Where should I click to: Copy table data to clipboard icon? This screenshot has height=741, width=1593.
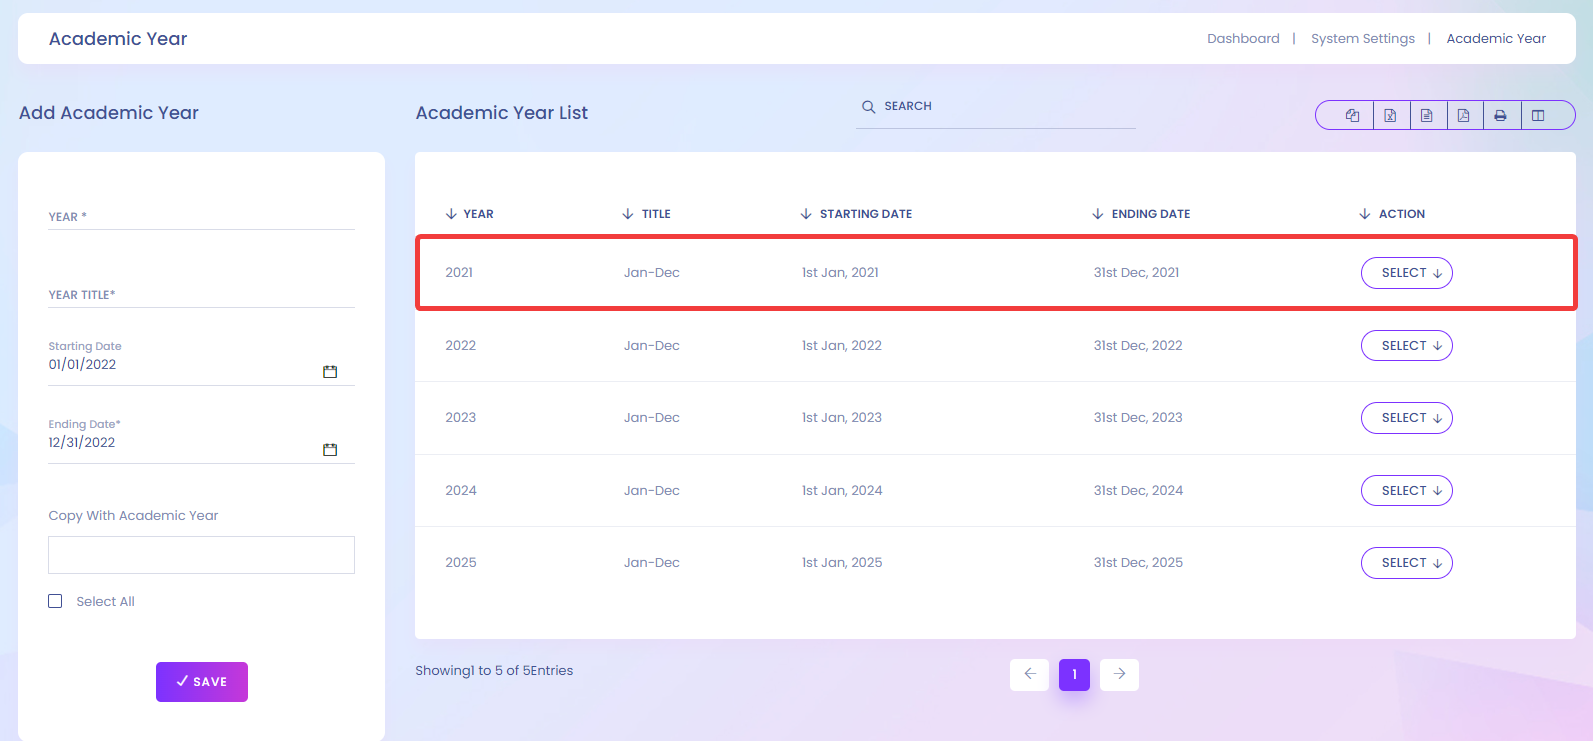point(1352,115)
